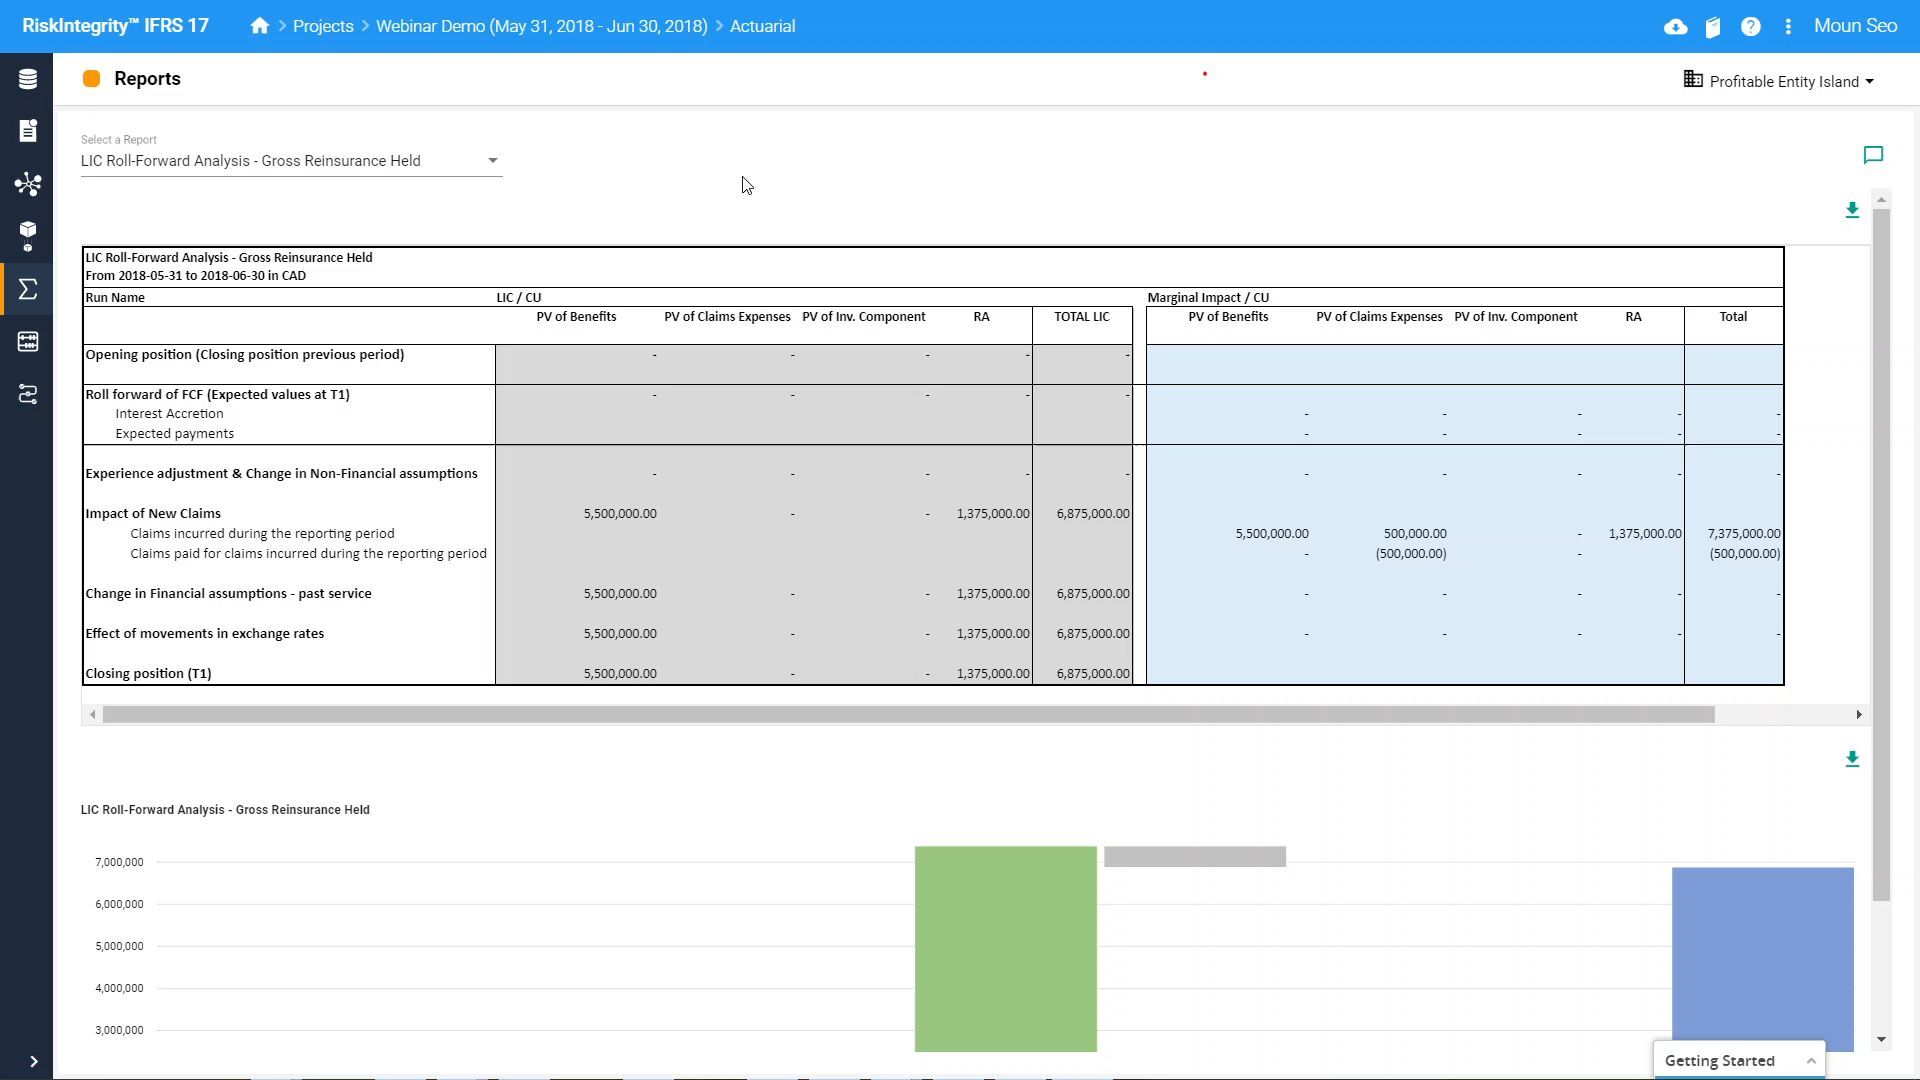Select the cube model sidebar icon

(28, 236)
